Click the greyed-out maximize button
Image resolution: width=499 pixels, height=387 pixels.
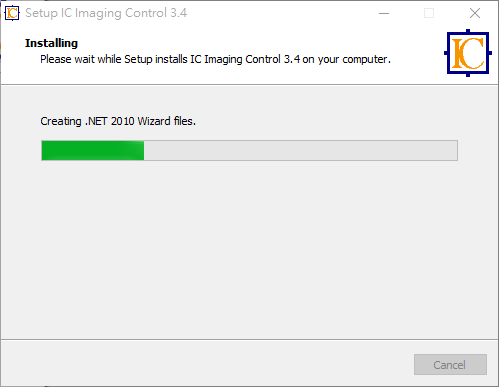[429, 13]
